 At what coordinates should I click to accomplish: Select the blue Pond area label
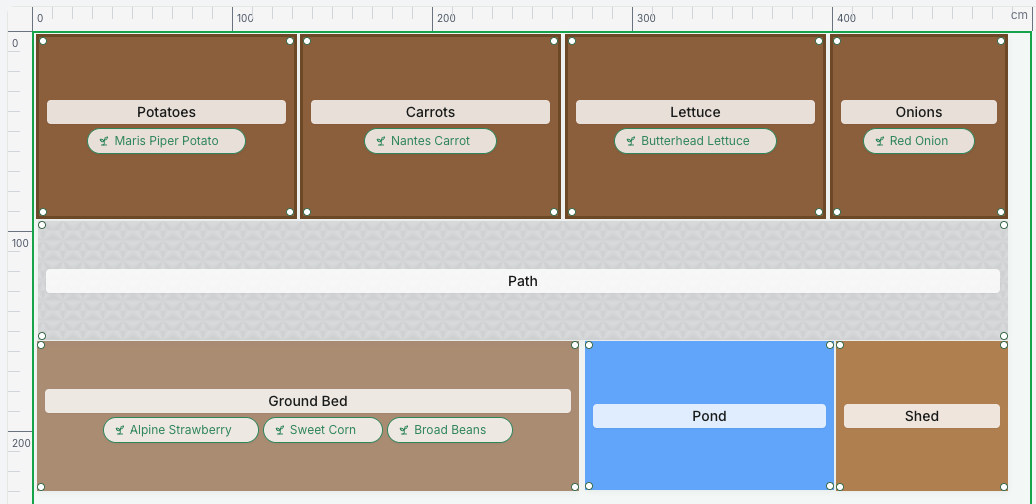coord(710,416)
